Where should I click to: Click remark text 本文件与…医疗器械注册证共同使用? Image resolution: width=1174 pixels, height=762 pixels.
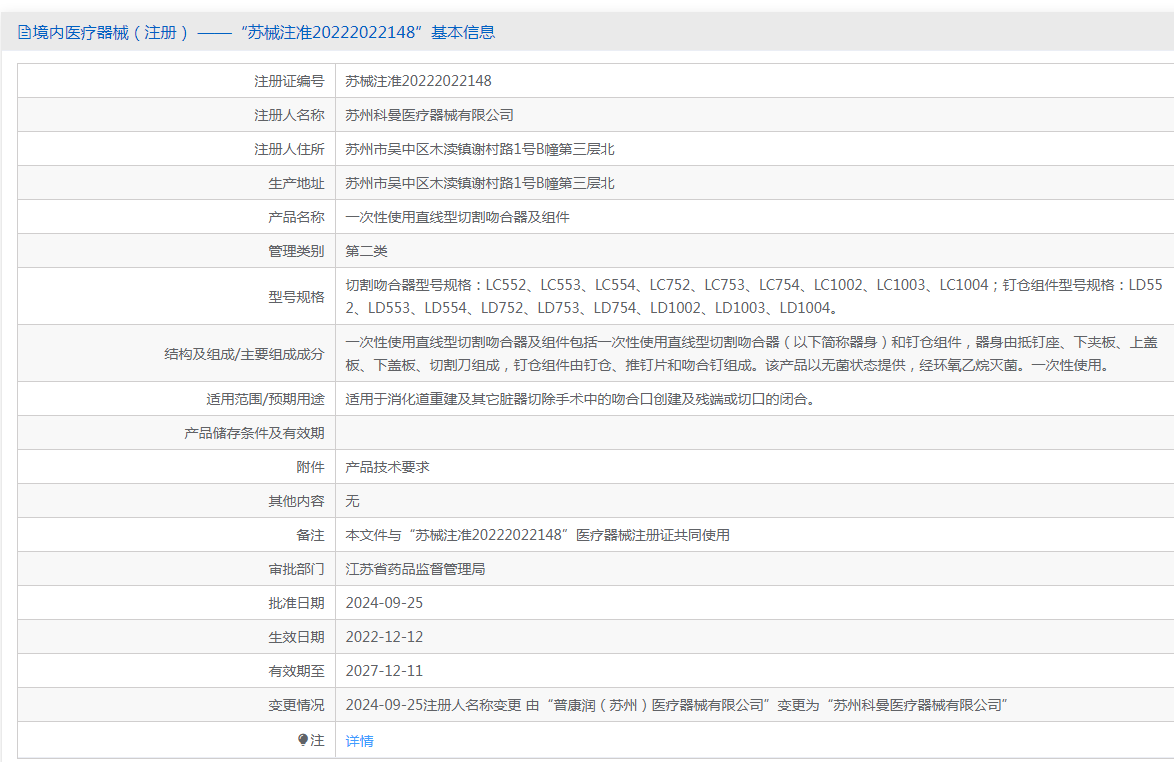point(538,535)
